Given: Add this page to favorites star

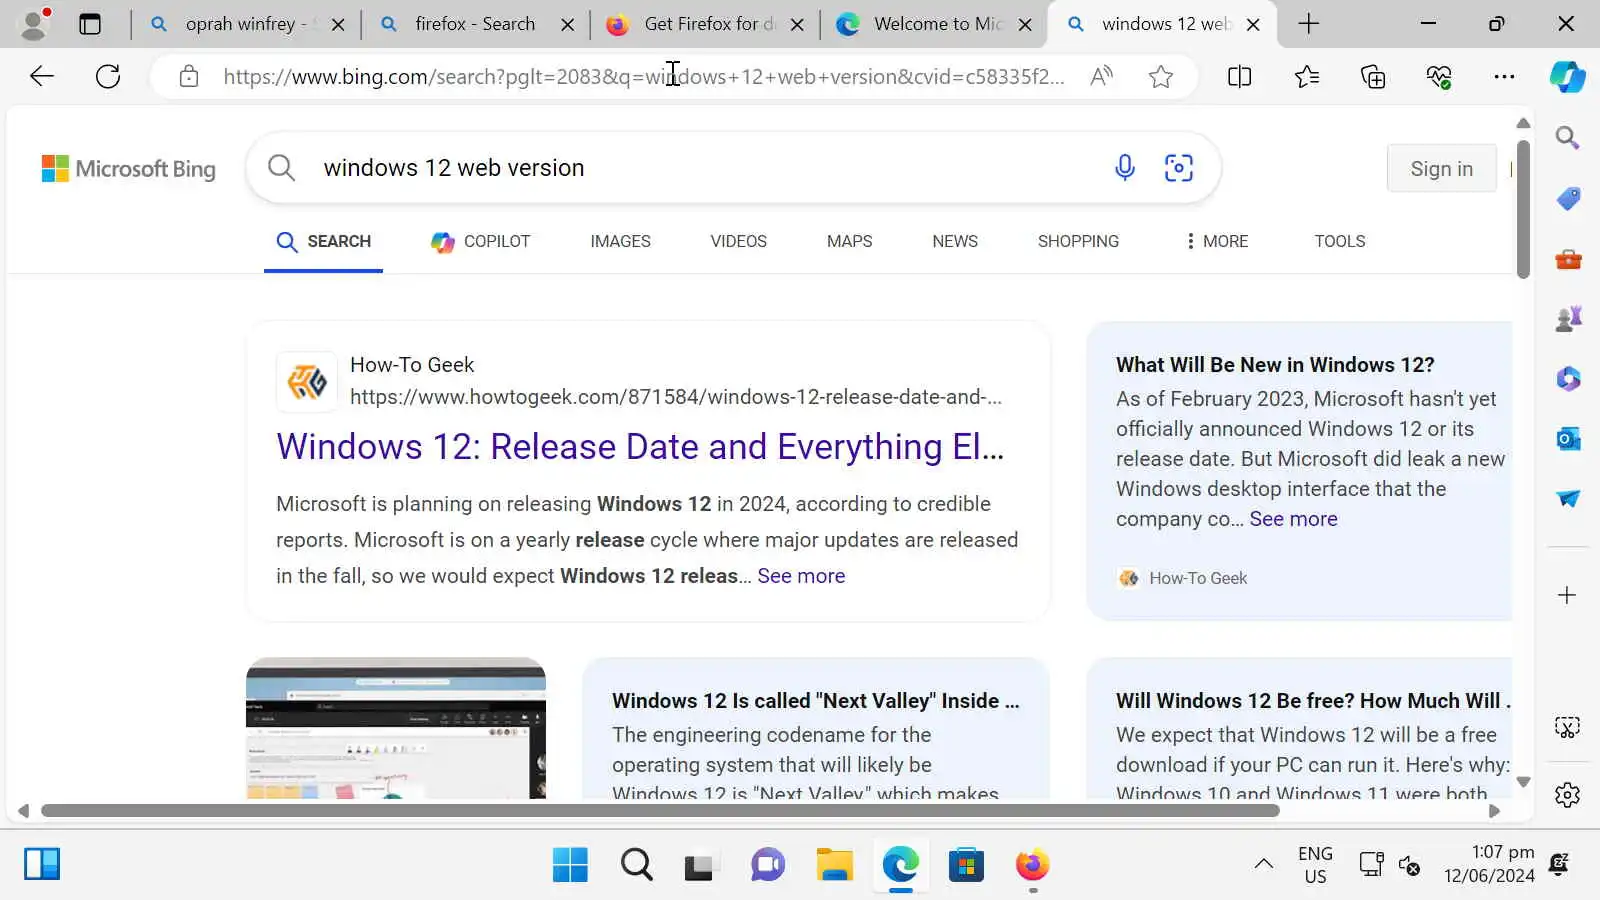Looking at the screenshot, I should (x=1160, y=76).
